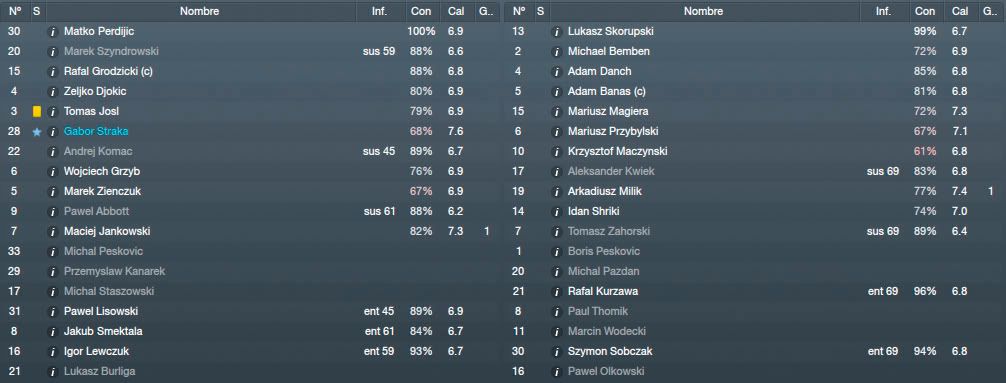Viewport: 1006px width, 383px height.
Task: Select substitute Rafal Kurzawa row
Action: click(x=753, y=291)
